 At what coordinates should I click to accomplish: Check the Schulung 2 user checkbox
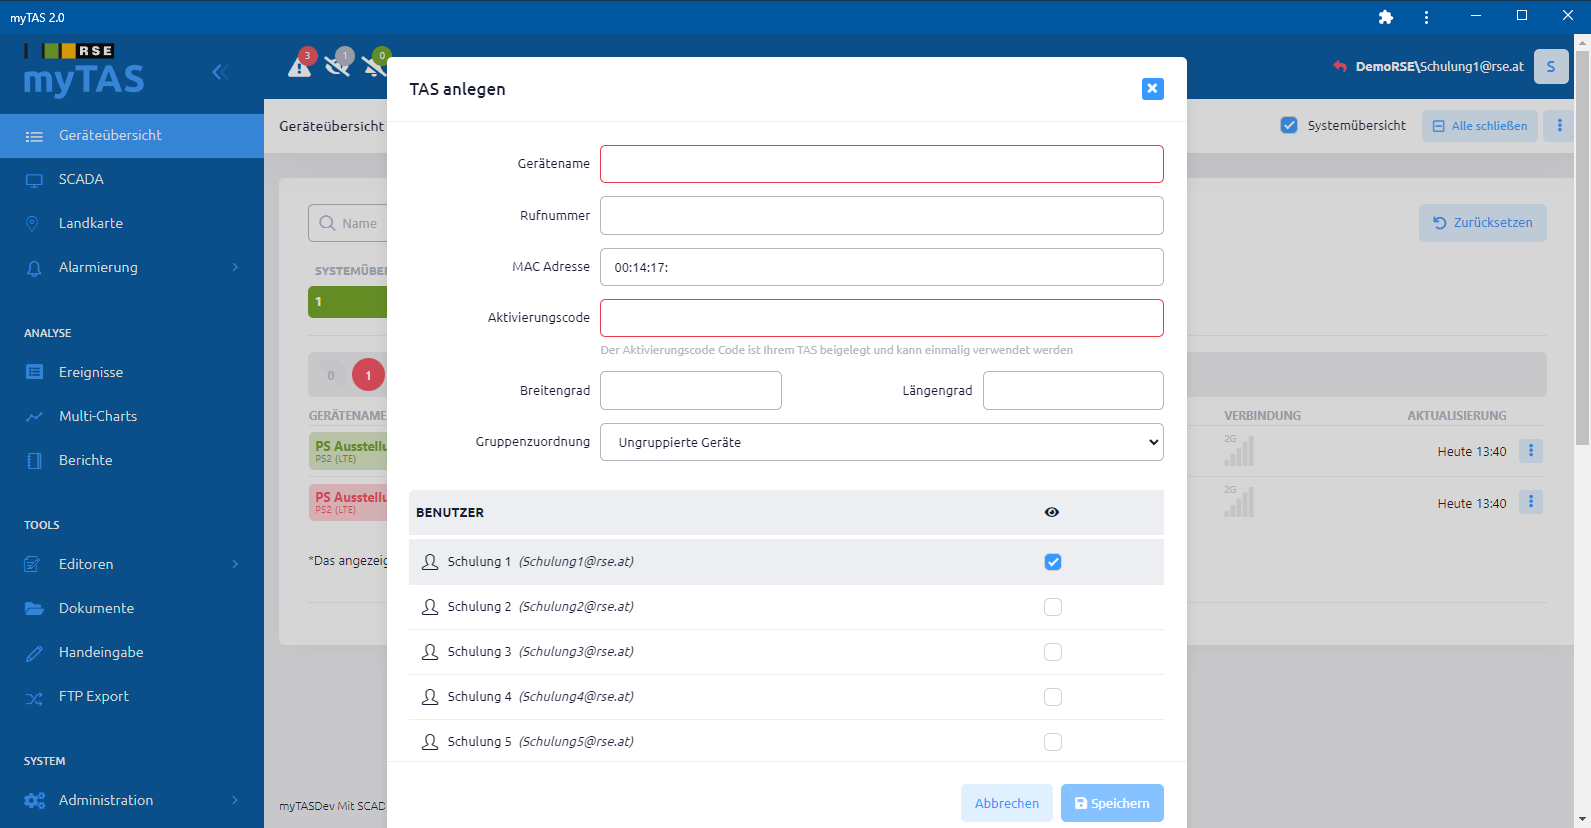(1053, 607)
